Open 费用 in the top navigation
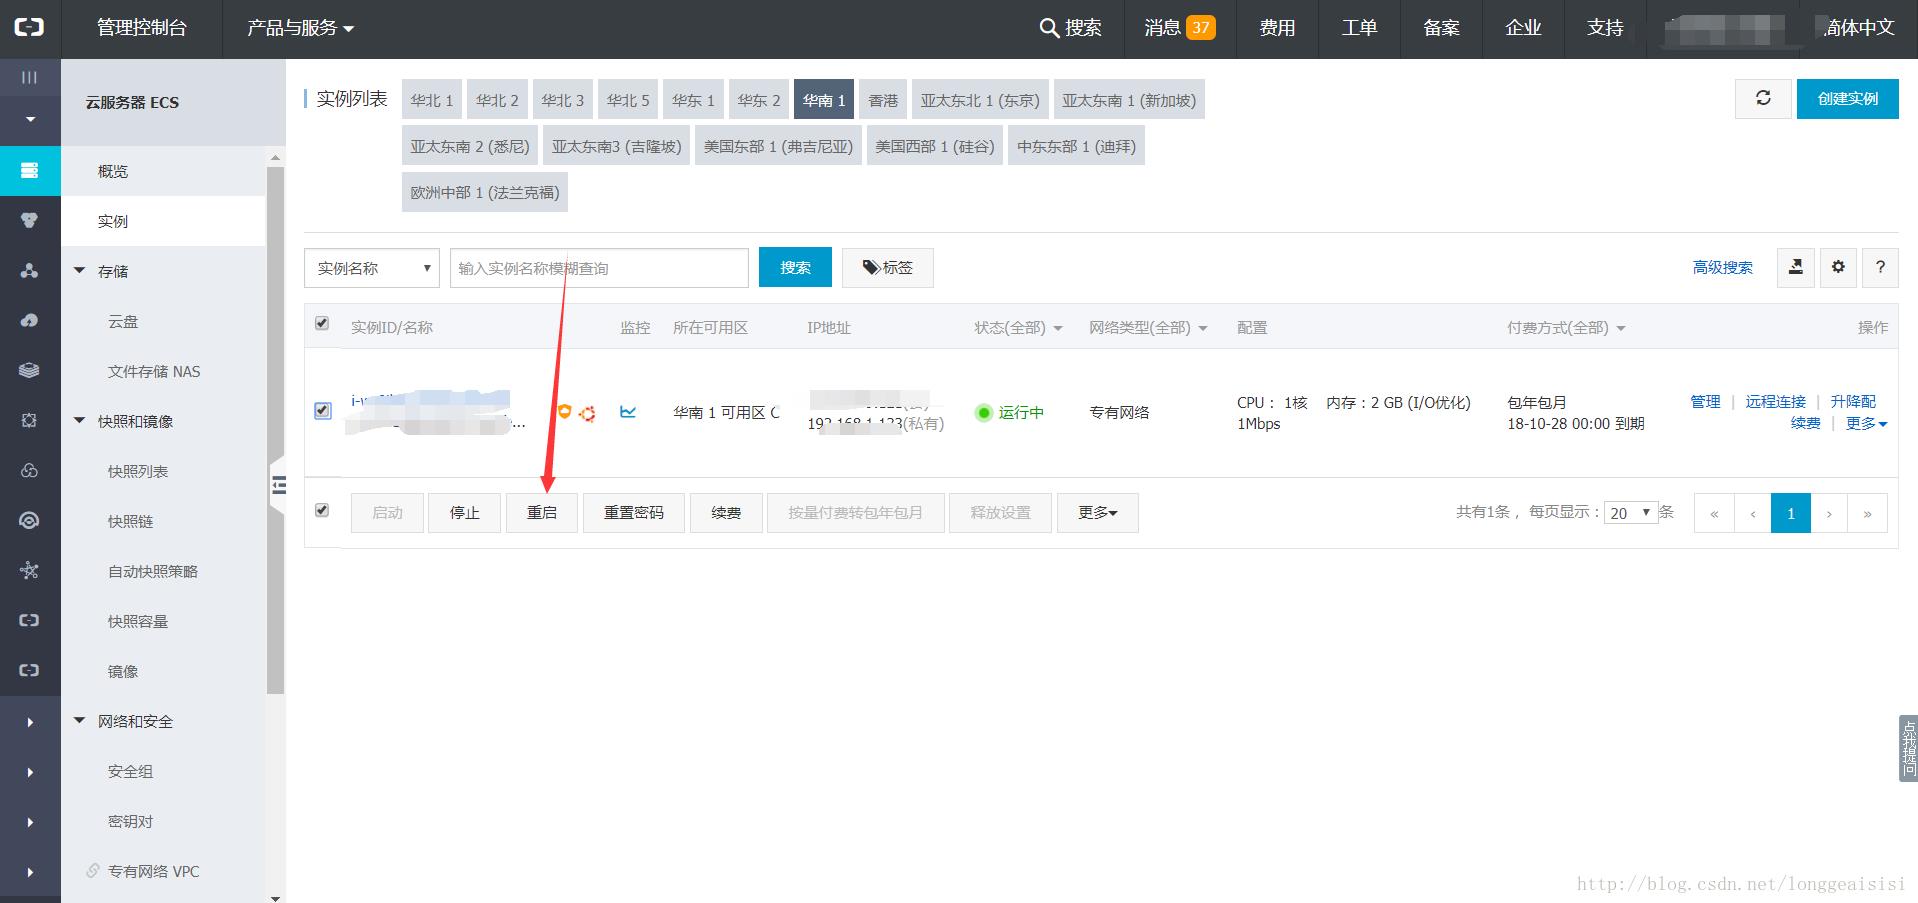Viewport: 1918px width, 903px height. (1277, 28)
